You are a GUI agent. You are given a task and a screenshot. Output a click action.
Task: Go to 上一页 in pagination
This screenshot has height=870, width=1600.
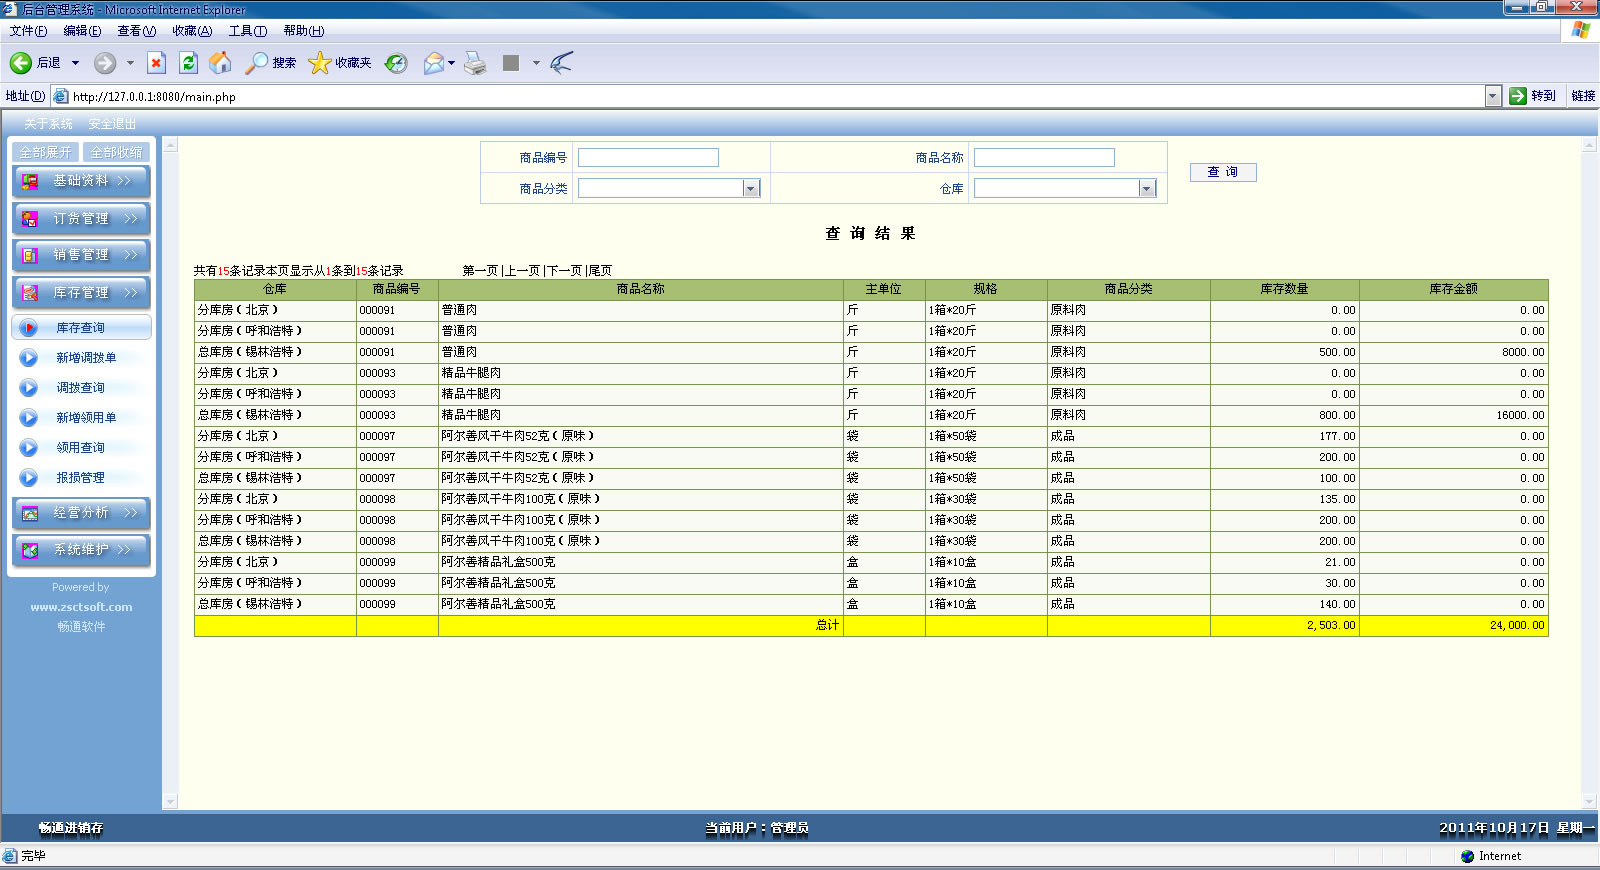523,271
